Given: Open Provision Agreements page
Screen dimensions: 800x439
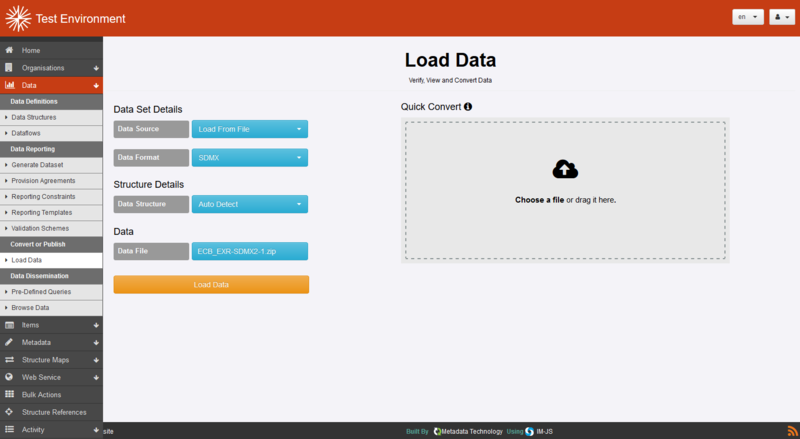Looking at the screenshot, I should pos(51,181).
